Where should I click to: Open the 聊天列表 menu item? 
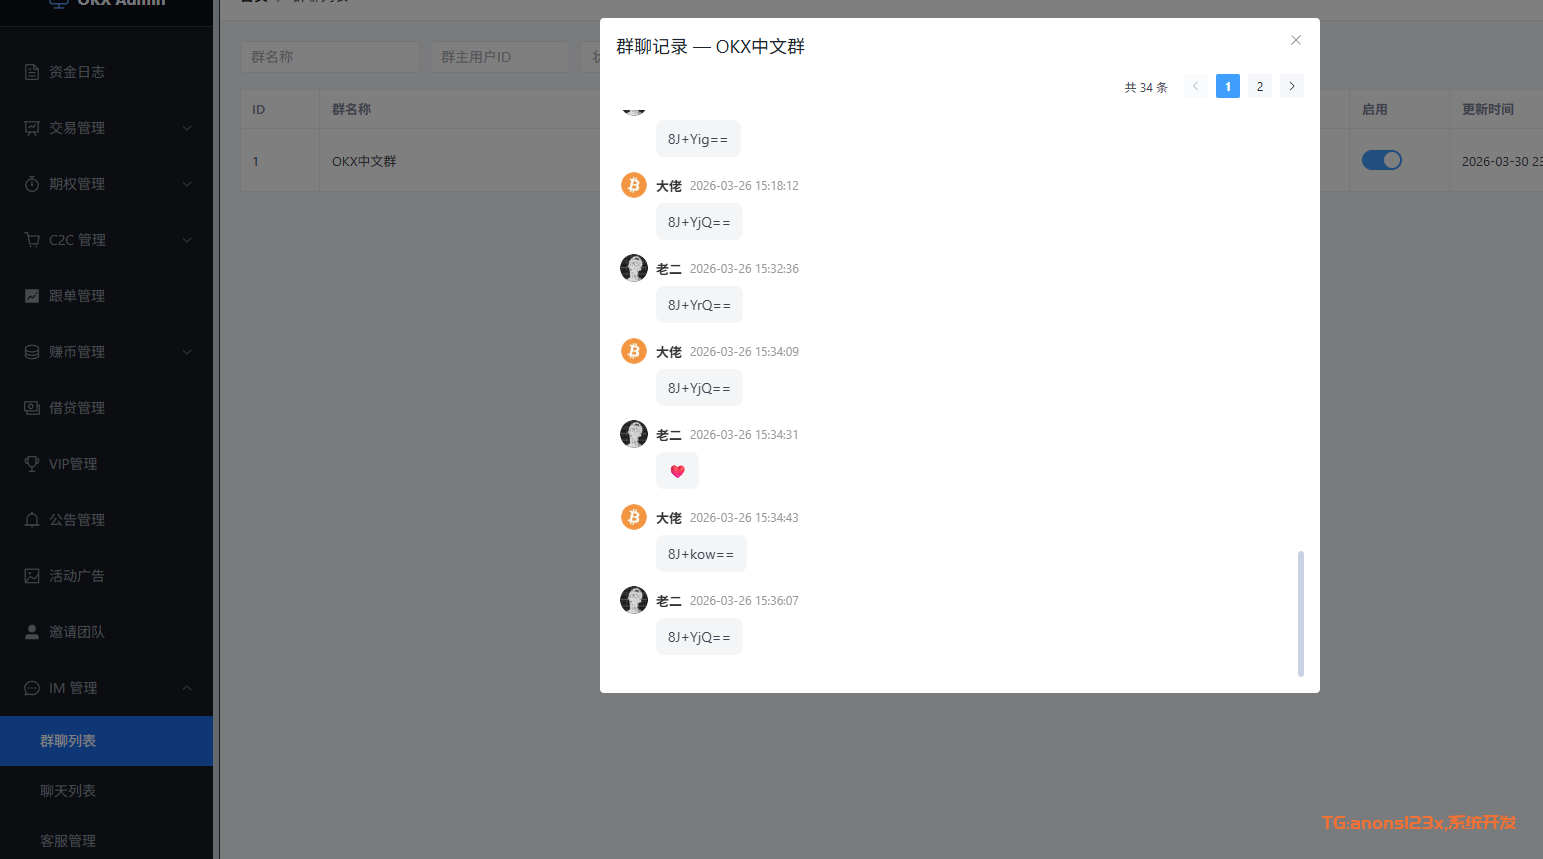[x=68, y=791]
